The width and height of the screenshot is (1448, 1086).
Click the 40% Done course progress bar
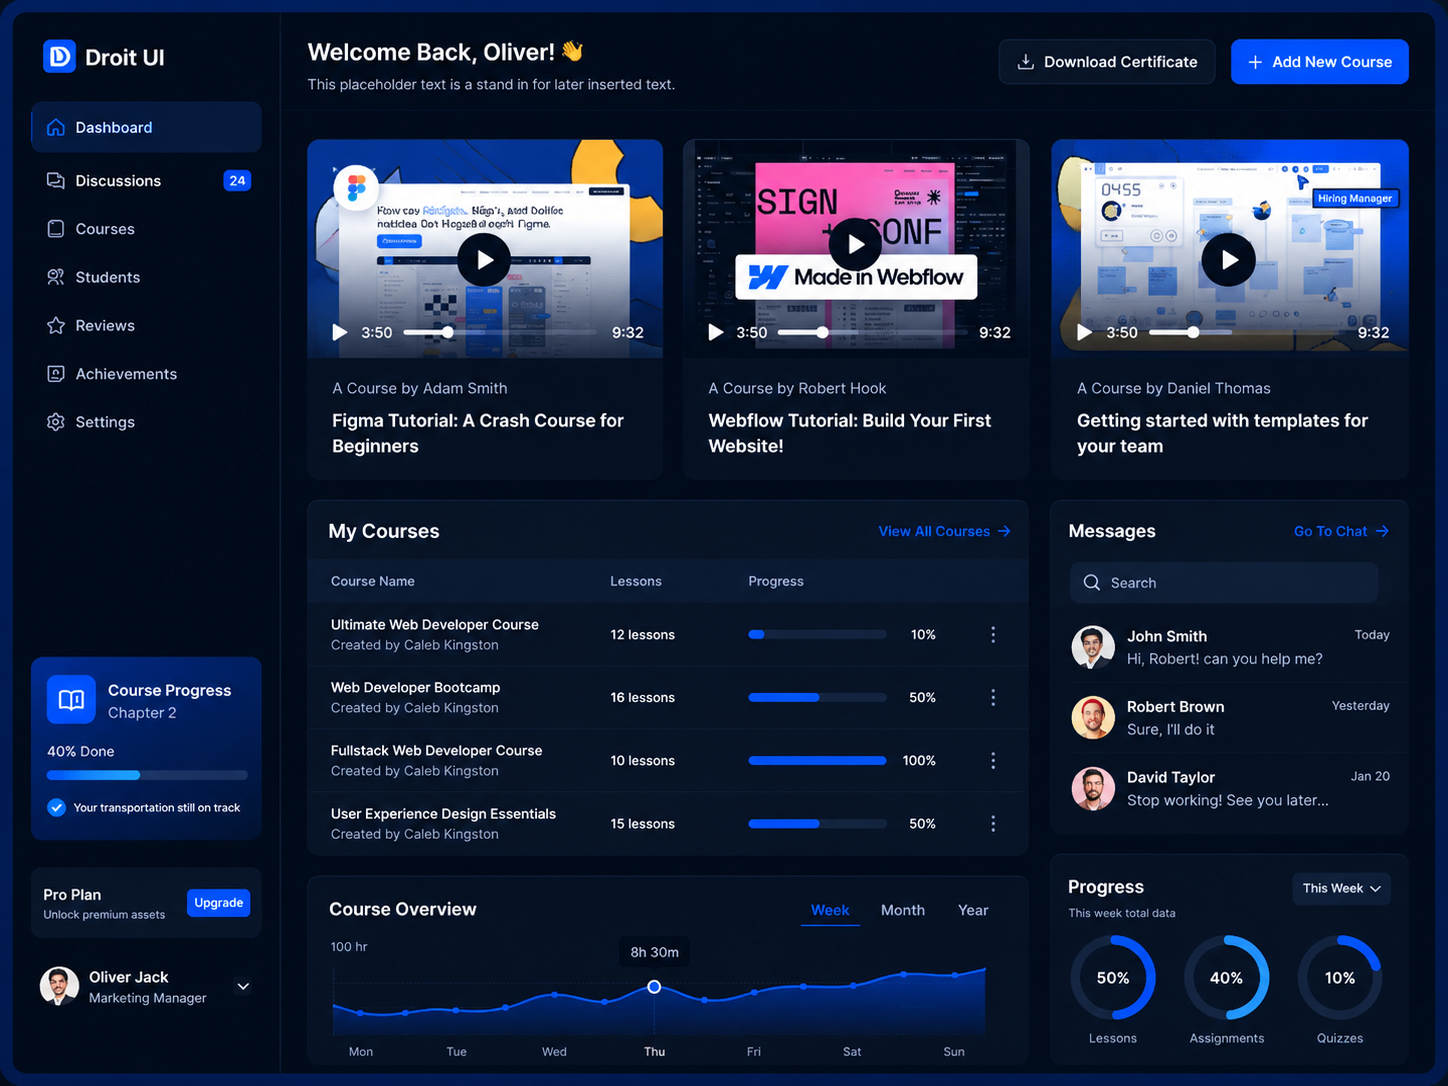point(147,775)
